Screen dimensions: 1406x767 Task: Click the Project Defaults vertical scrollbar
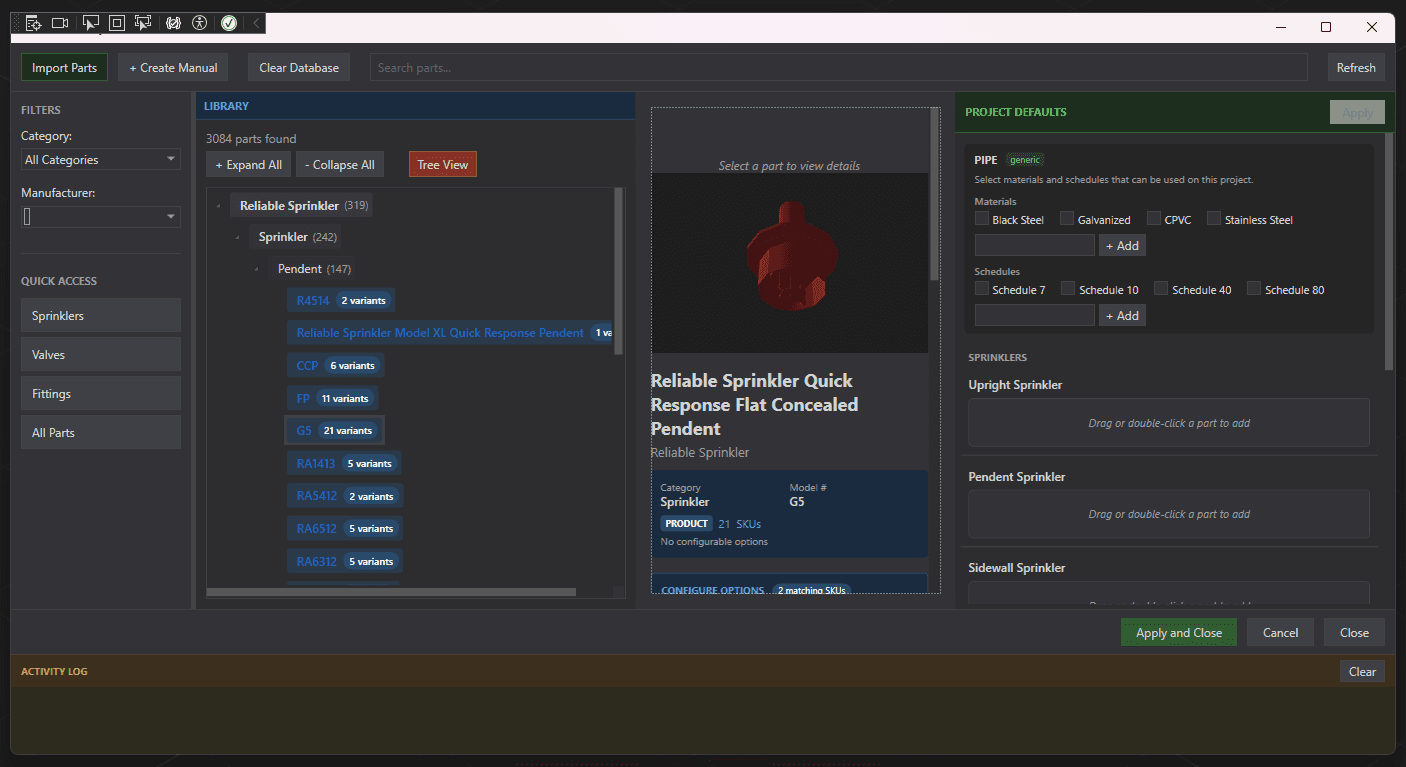coord(1389,250)
